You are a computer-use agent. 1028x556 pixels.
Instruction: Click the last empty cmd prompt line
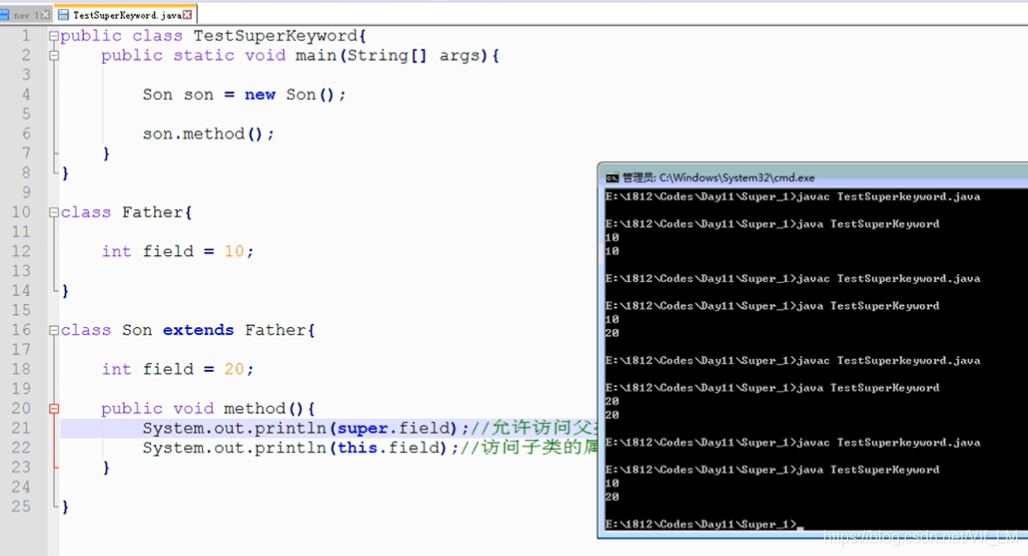(703, 524)
